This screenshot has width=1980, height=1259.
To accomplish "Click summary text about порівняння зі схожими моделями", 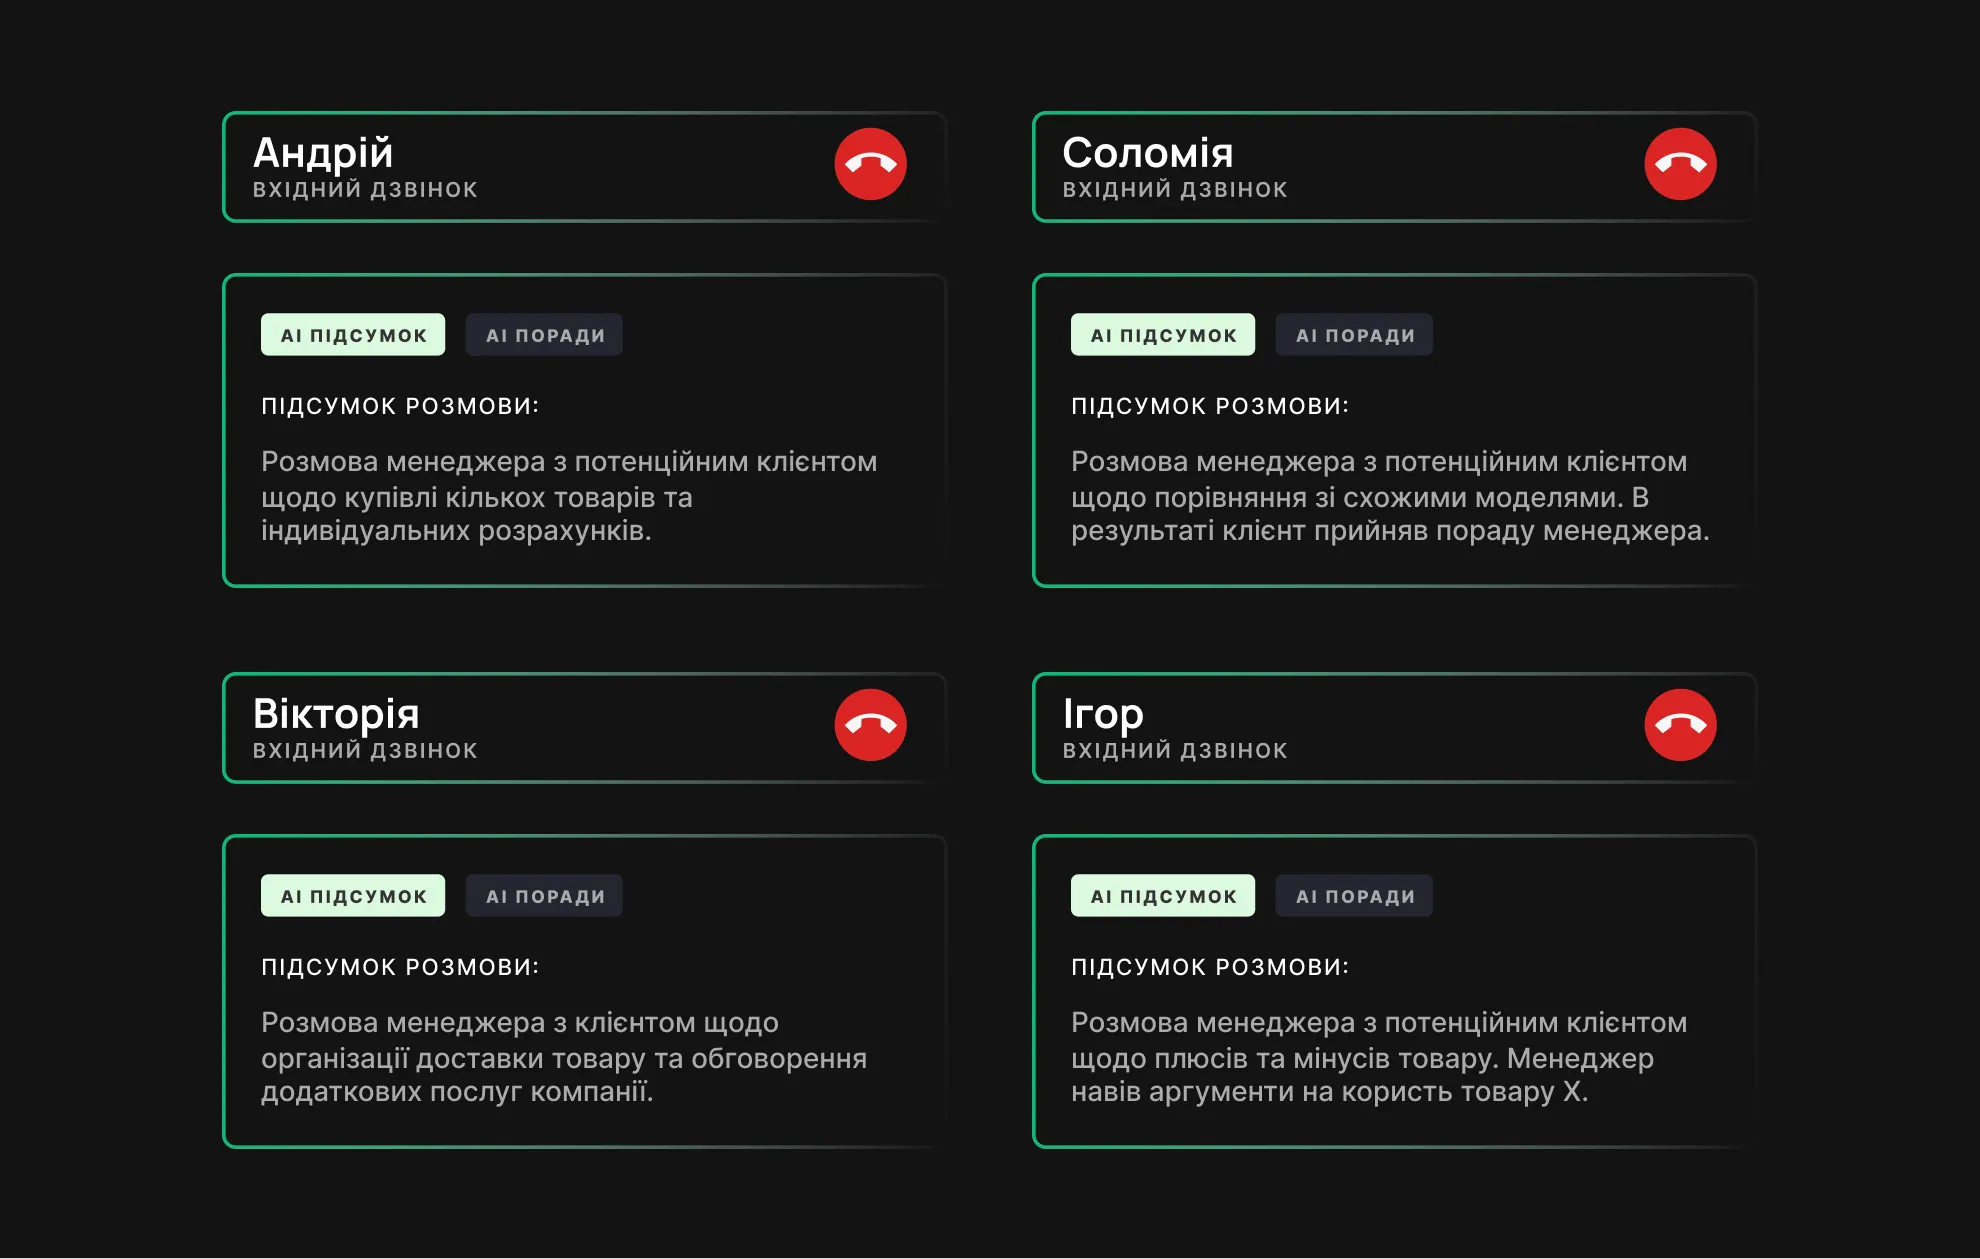I will pyautogui.click(x=1389, y=496).
